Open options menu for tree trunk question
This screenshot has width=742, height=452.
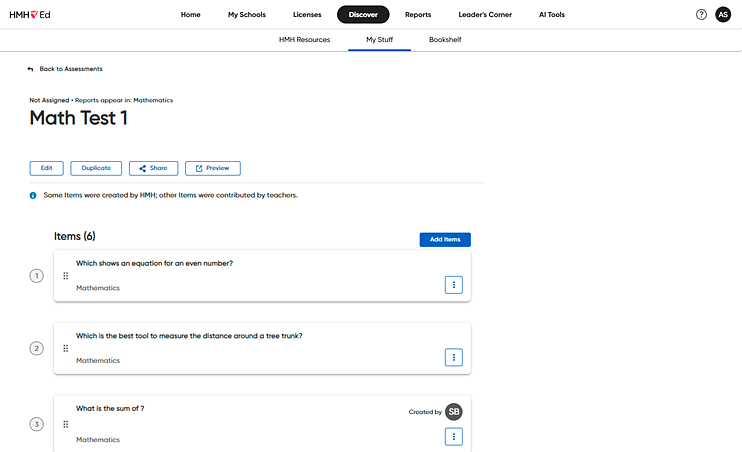click(454, 357)
